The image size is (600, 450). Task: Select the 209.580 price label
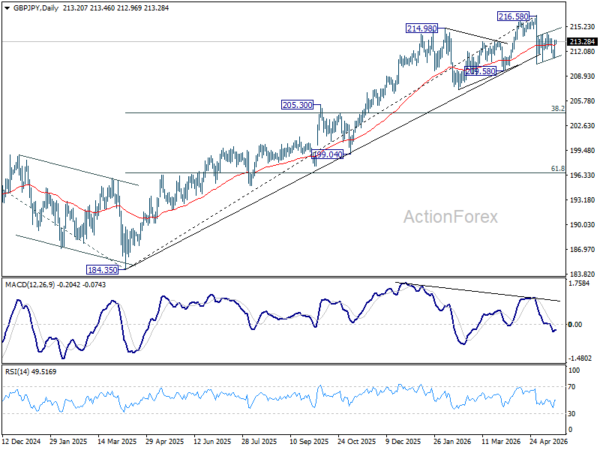(x=480, y=71)
